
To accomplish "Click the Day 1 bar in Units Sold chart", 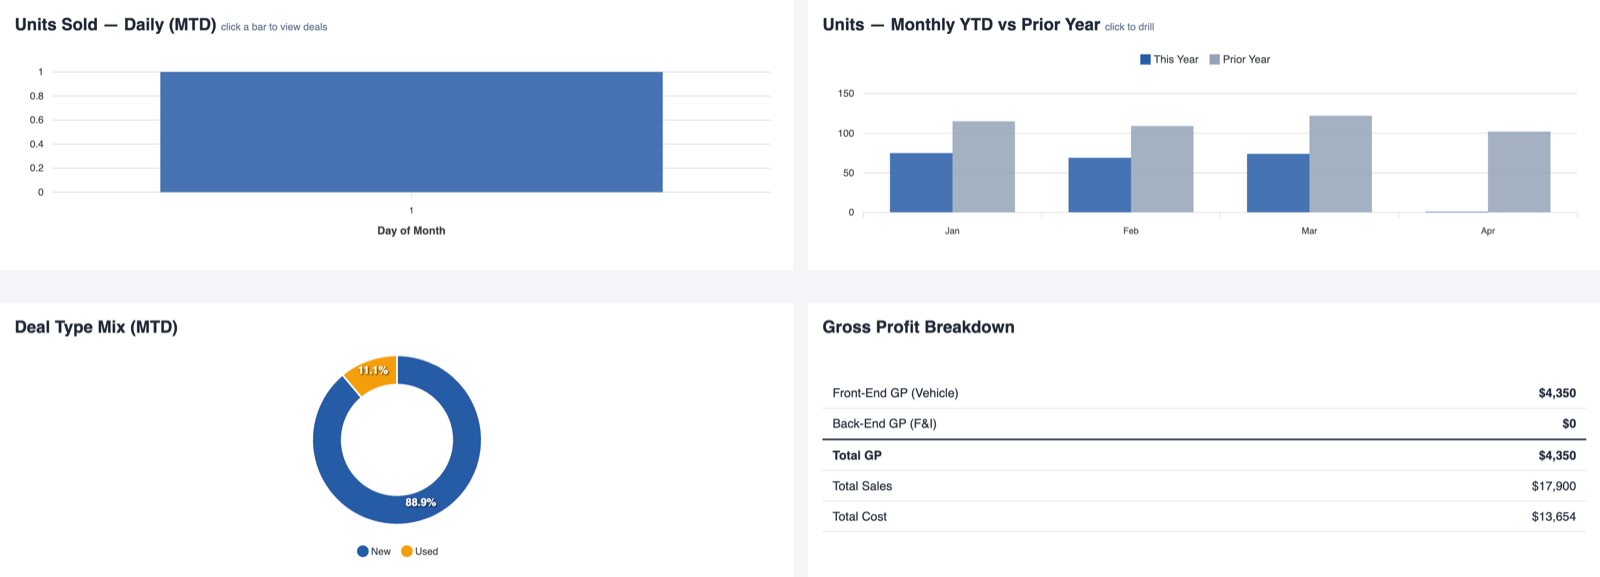I will [410, 130].
